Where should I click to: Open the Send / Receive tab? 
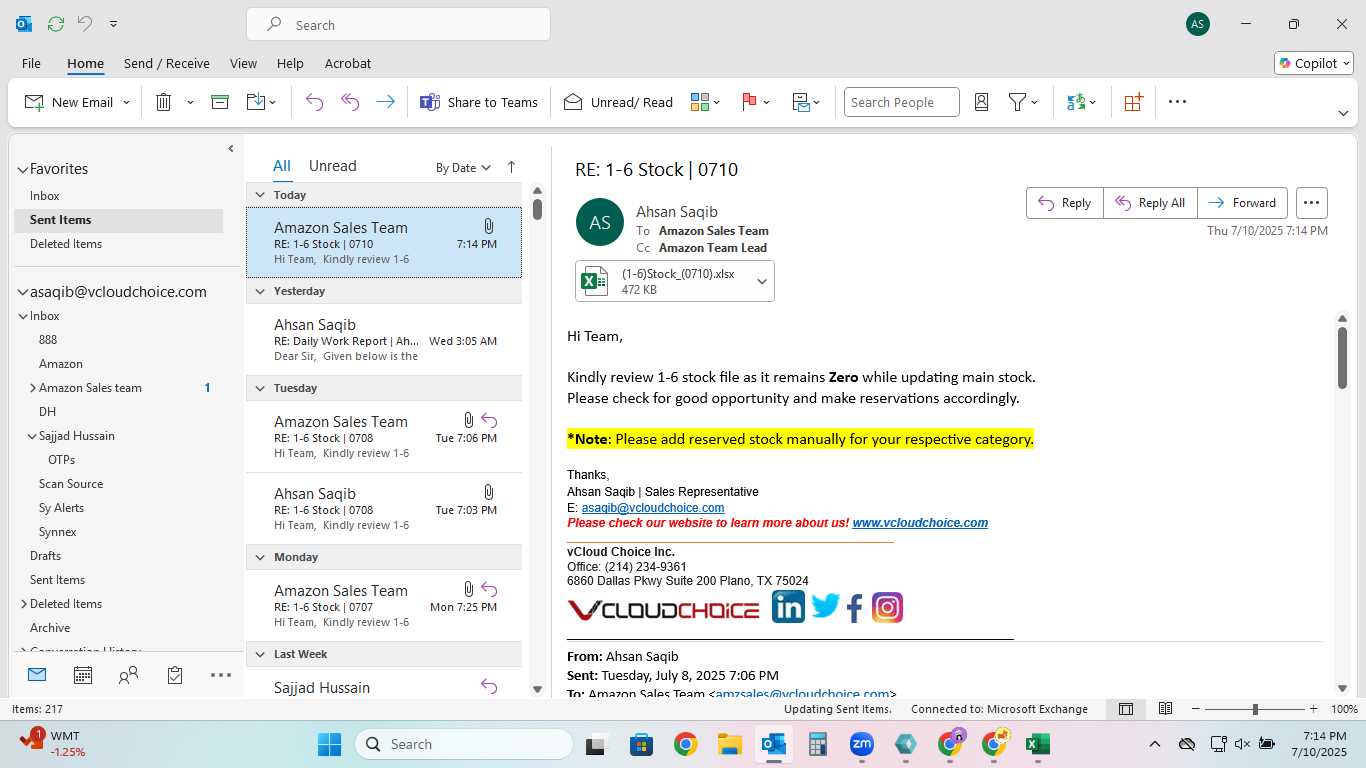point(167,63)
